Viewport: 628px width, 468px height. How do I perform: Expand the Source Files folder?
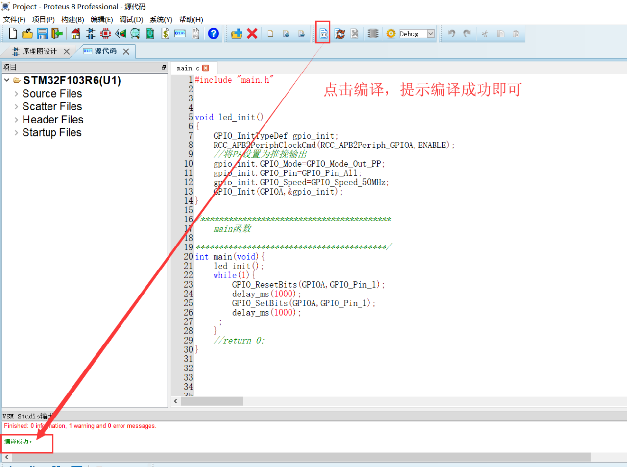coord(16,94)
